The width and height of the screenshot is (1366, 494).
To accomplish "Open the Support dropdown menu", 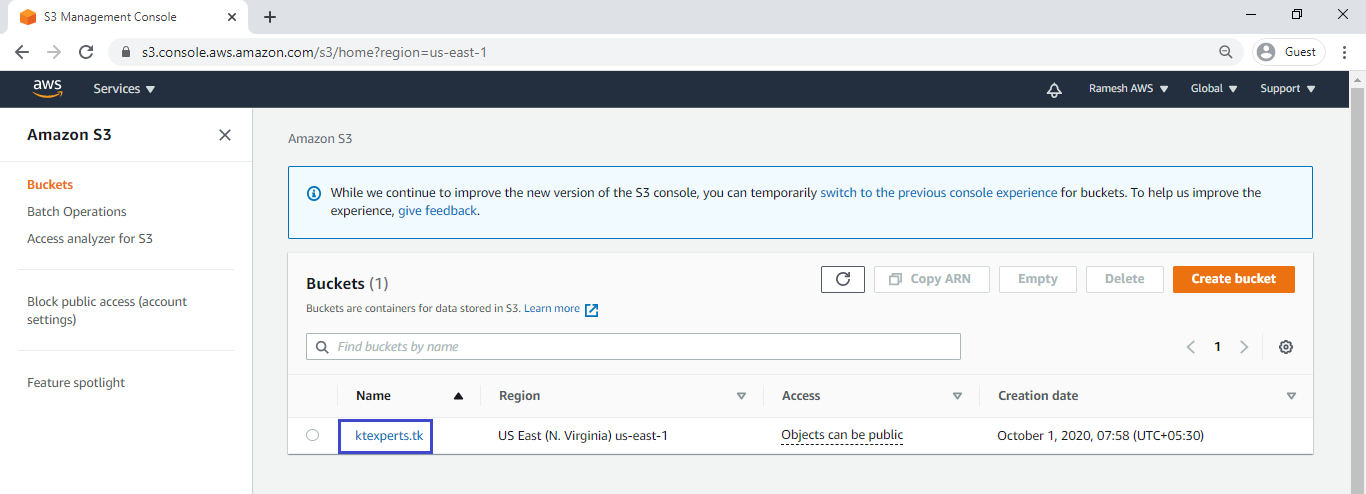I will [x=1288, y=89].
